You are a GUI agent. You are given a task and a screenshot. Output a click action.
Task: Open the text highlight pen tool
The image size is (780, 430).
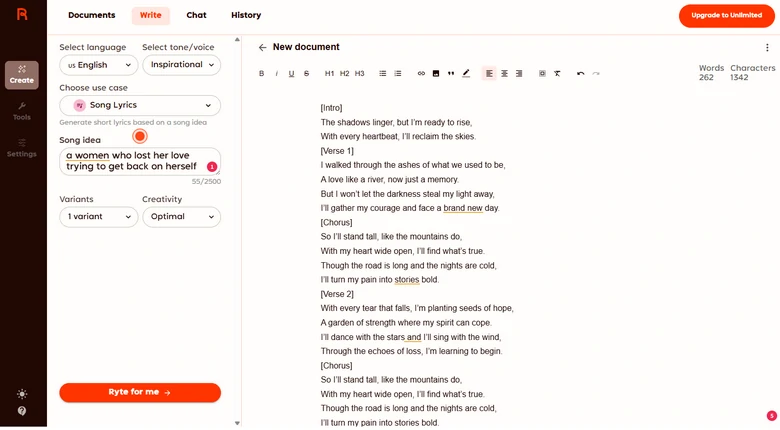pos(466,74)
